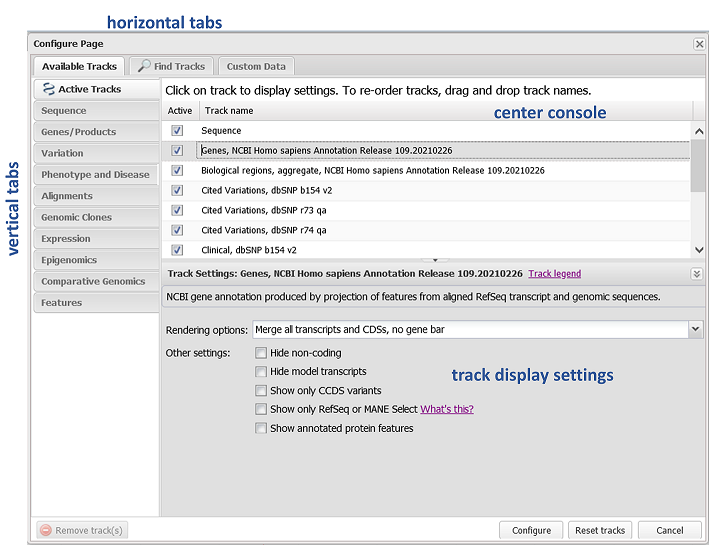Switch to Custom Data tab

coord(256,66)
